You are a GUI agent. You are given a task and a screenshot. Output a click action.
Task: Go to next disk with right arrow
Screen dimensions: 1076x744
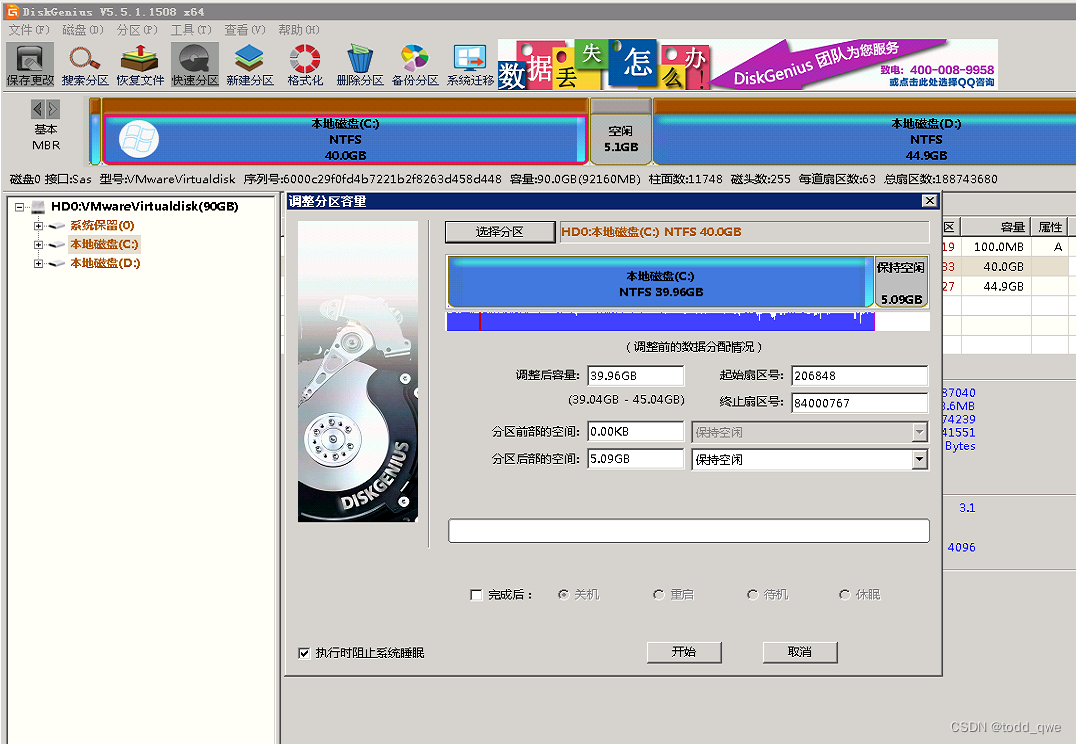click(53, 108)
